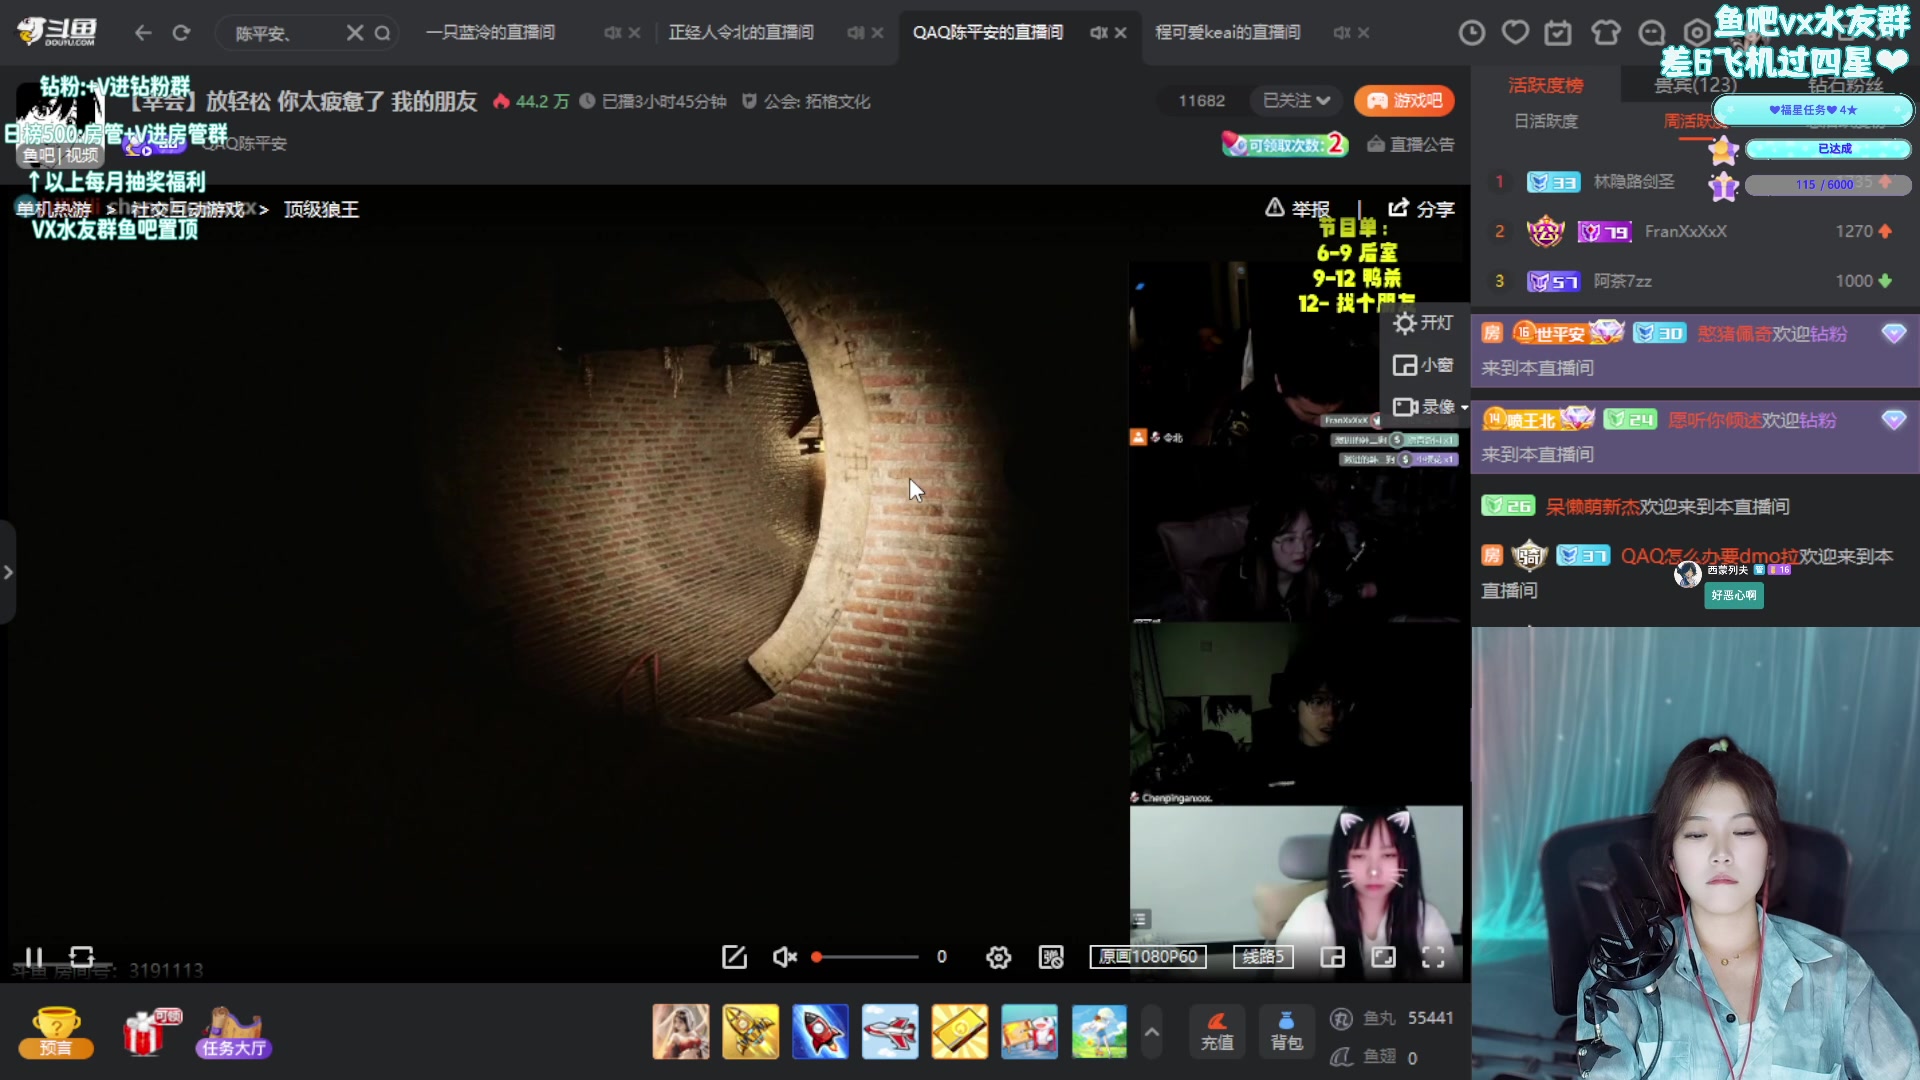Open the 预言 prediction trophy icon
This screenshot has width=1920, height=1080.
click(57, 1031)
